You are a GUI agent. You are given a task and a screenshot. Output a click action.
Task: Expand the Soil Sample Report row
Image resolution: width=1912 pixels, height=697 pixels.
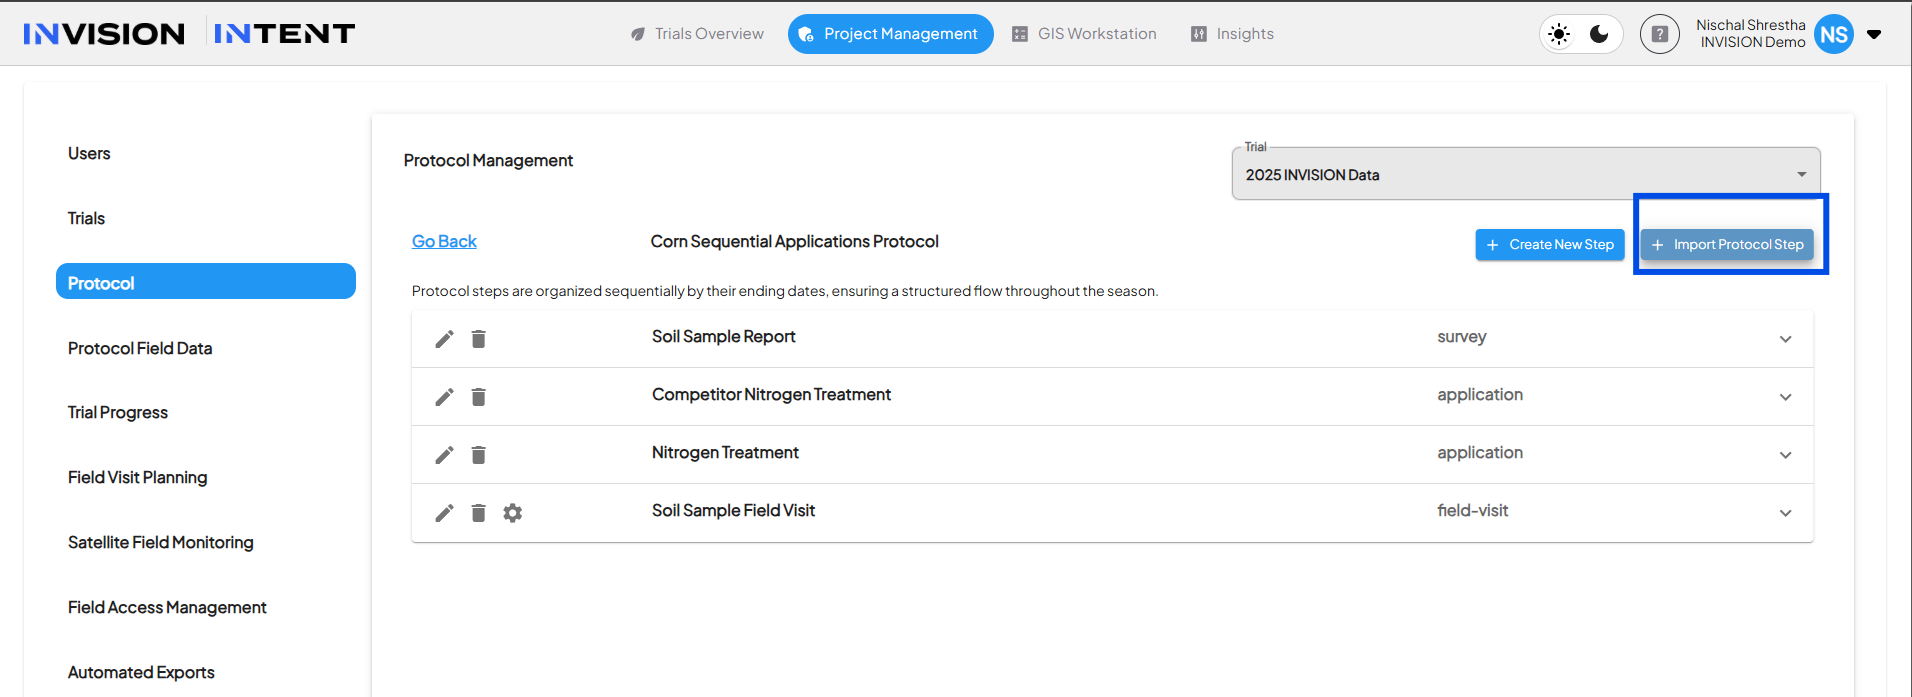click(x=1785, y=339)
